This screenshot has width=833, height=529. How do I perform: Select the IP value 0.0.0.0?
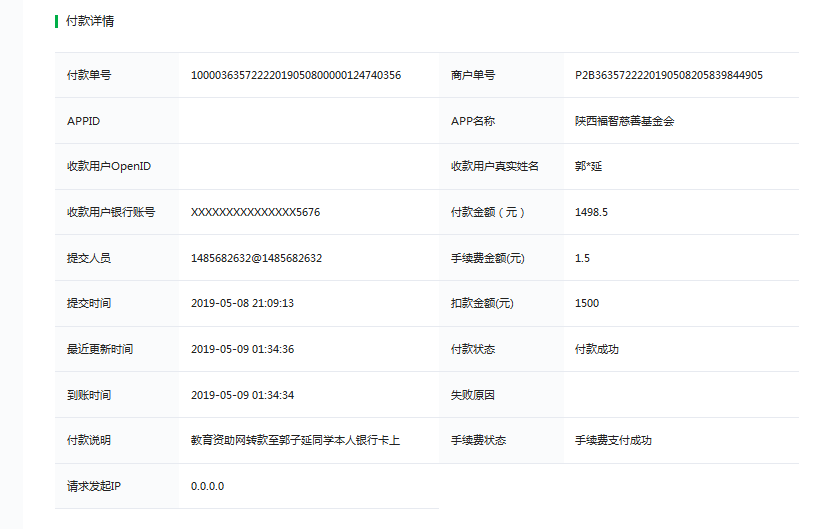(x=207, y=487)
